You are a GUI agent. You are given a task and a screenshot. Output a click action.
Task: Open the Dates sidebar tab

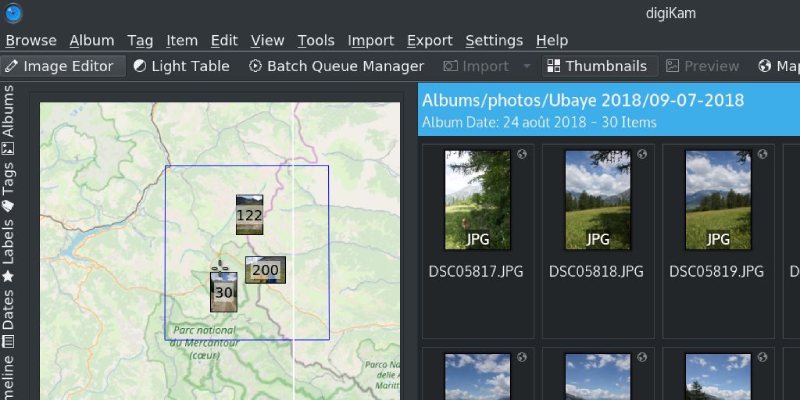[x=8, y=318]
